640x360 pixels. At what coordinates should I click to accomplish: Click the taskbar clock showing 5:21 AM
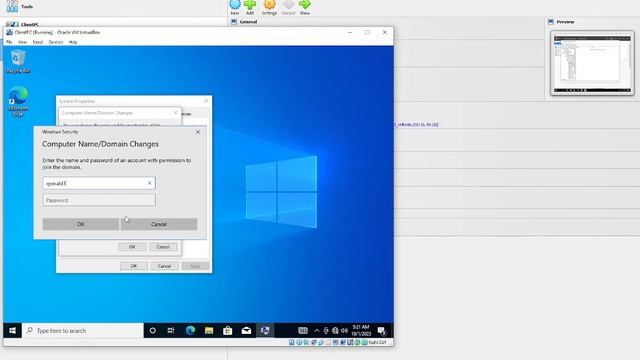[361, 330]
